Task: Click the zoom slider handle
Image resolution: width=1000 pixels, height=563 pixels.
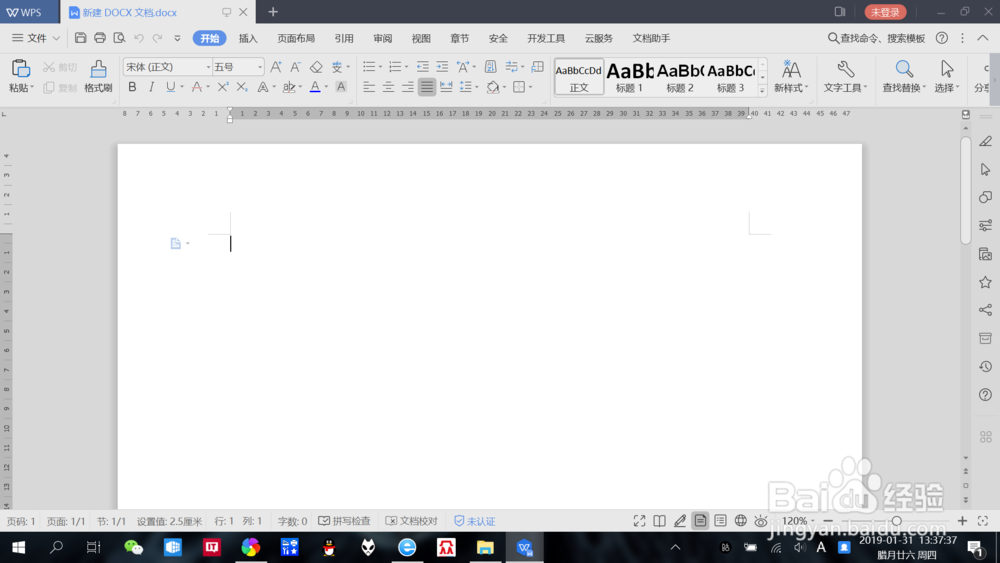Action: click(x=897, y=521)
